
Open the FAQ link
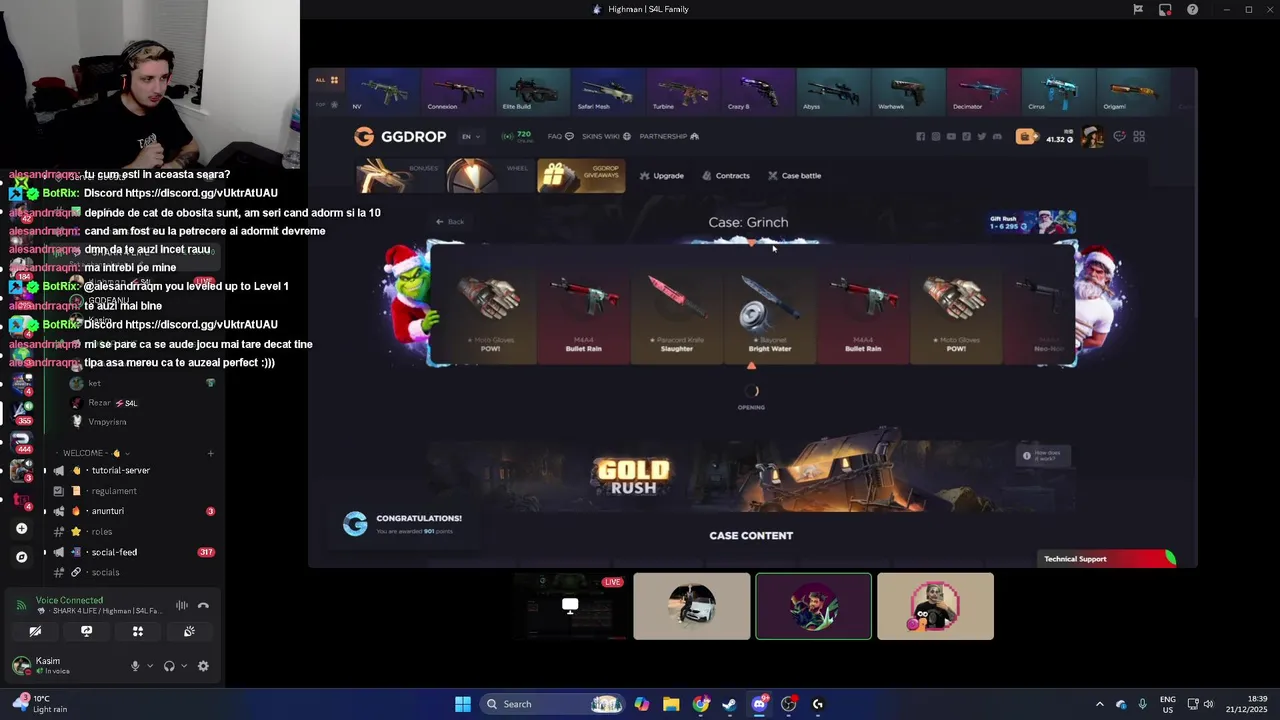tap(560, 136)
